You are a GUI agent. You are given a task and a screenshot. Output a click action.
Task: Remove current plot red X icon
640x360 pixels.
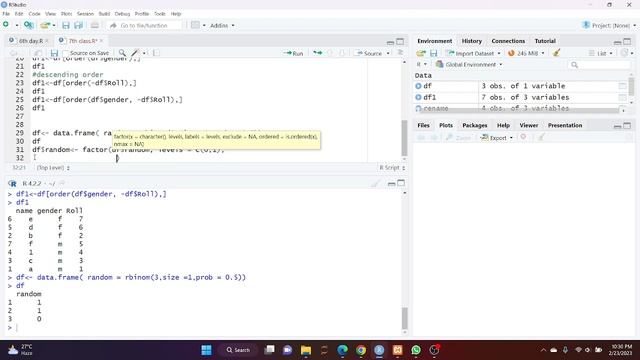pyautogui.click(x=523, y=138)
